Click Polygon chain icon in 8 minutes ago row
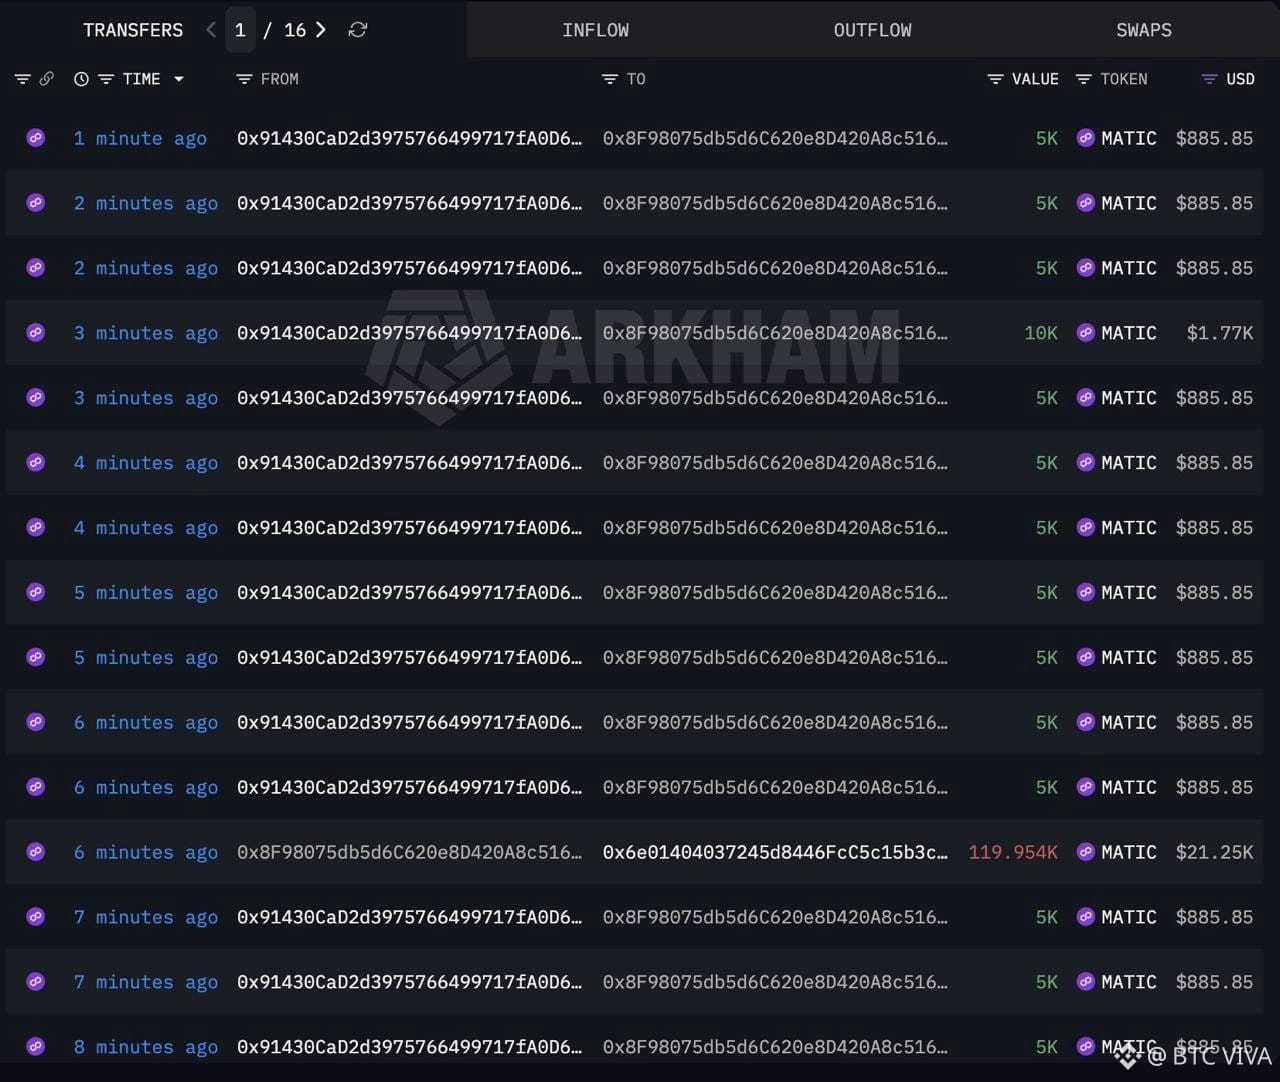Image resolution: width=1280 pixels, height=1082 pixels. pos(36,1047)
